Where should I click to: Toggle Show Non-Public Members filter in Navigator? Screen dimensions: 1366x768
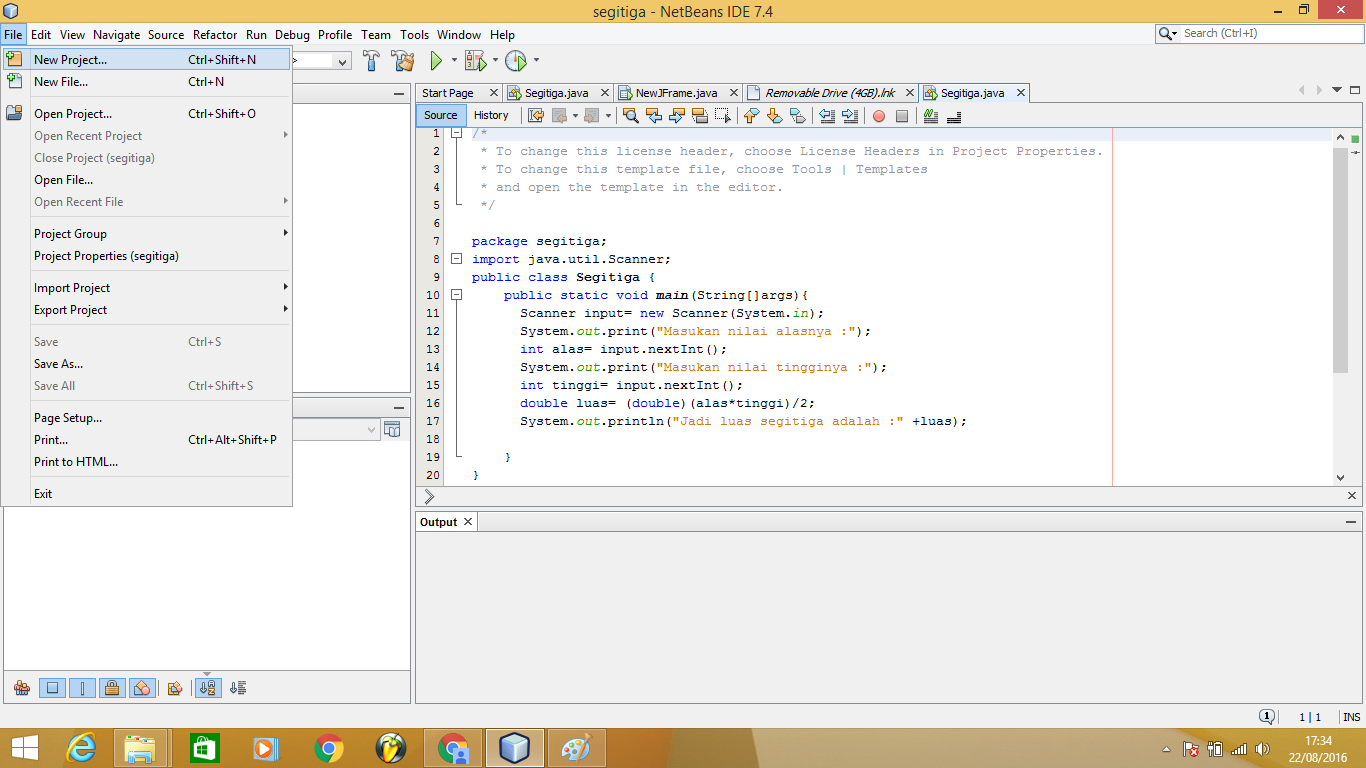[112, 688]
